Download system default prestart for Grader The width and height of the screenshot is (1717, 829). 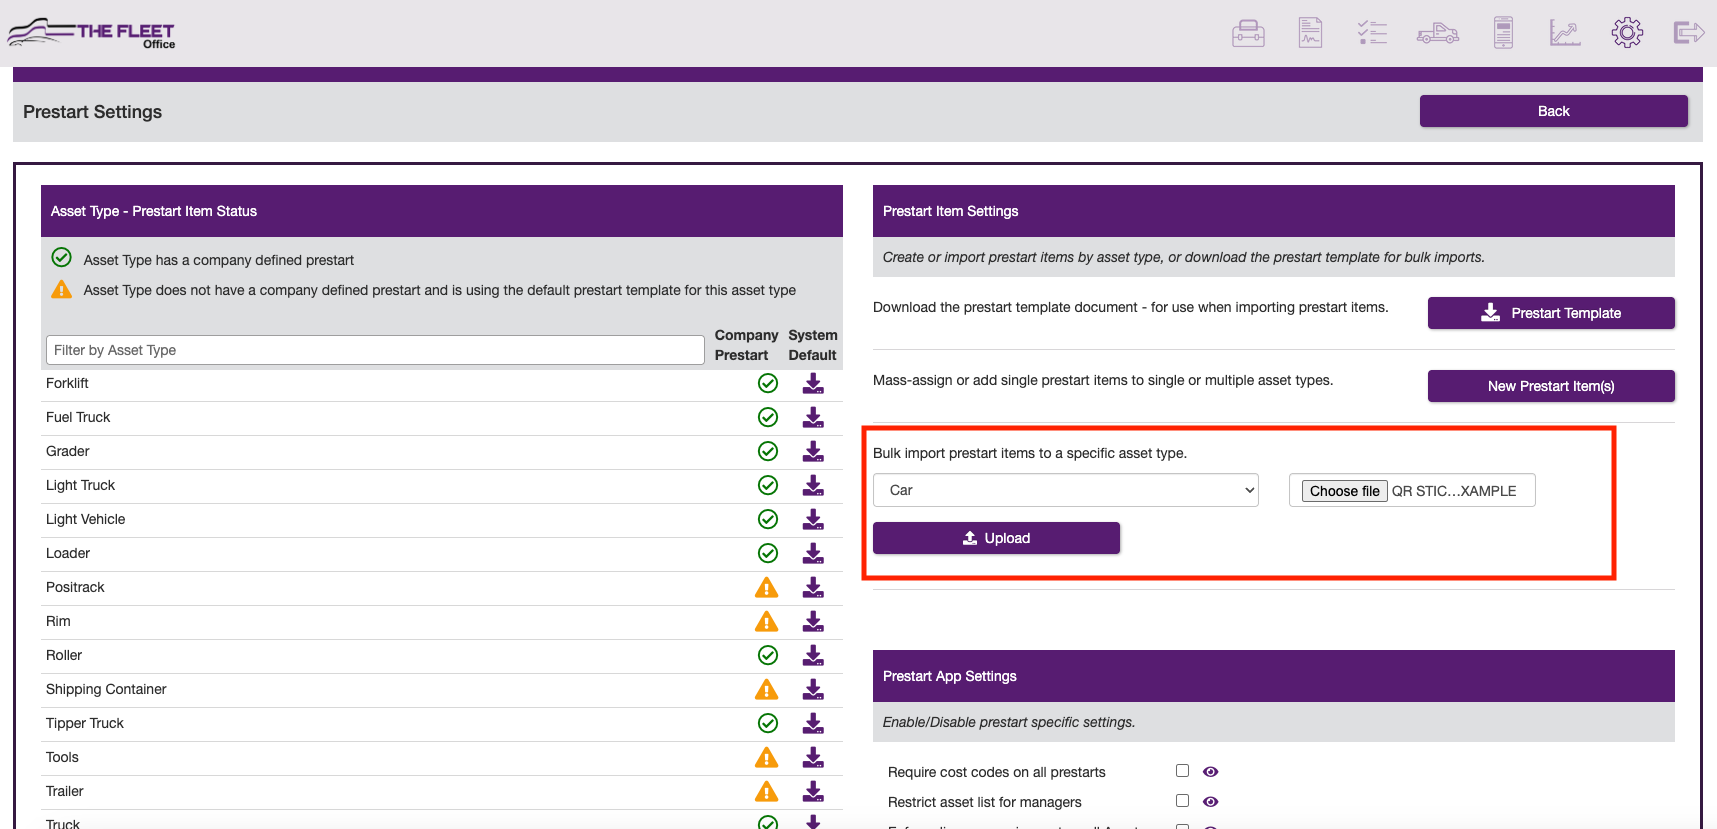(x=813, y=451)
